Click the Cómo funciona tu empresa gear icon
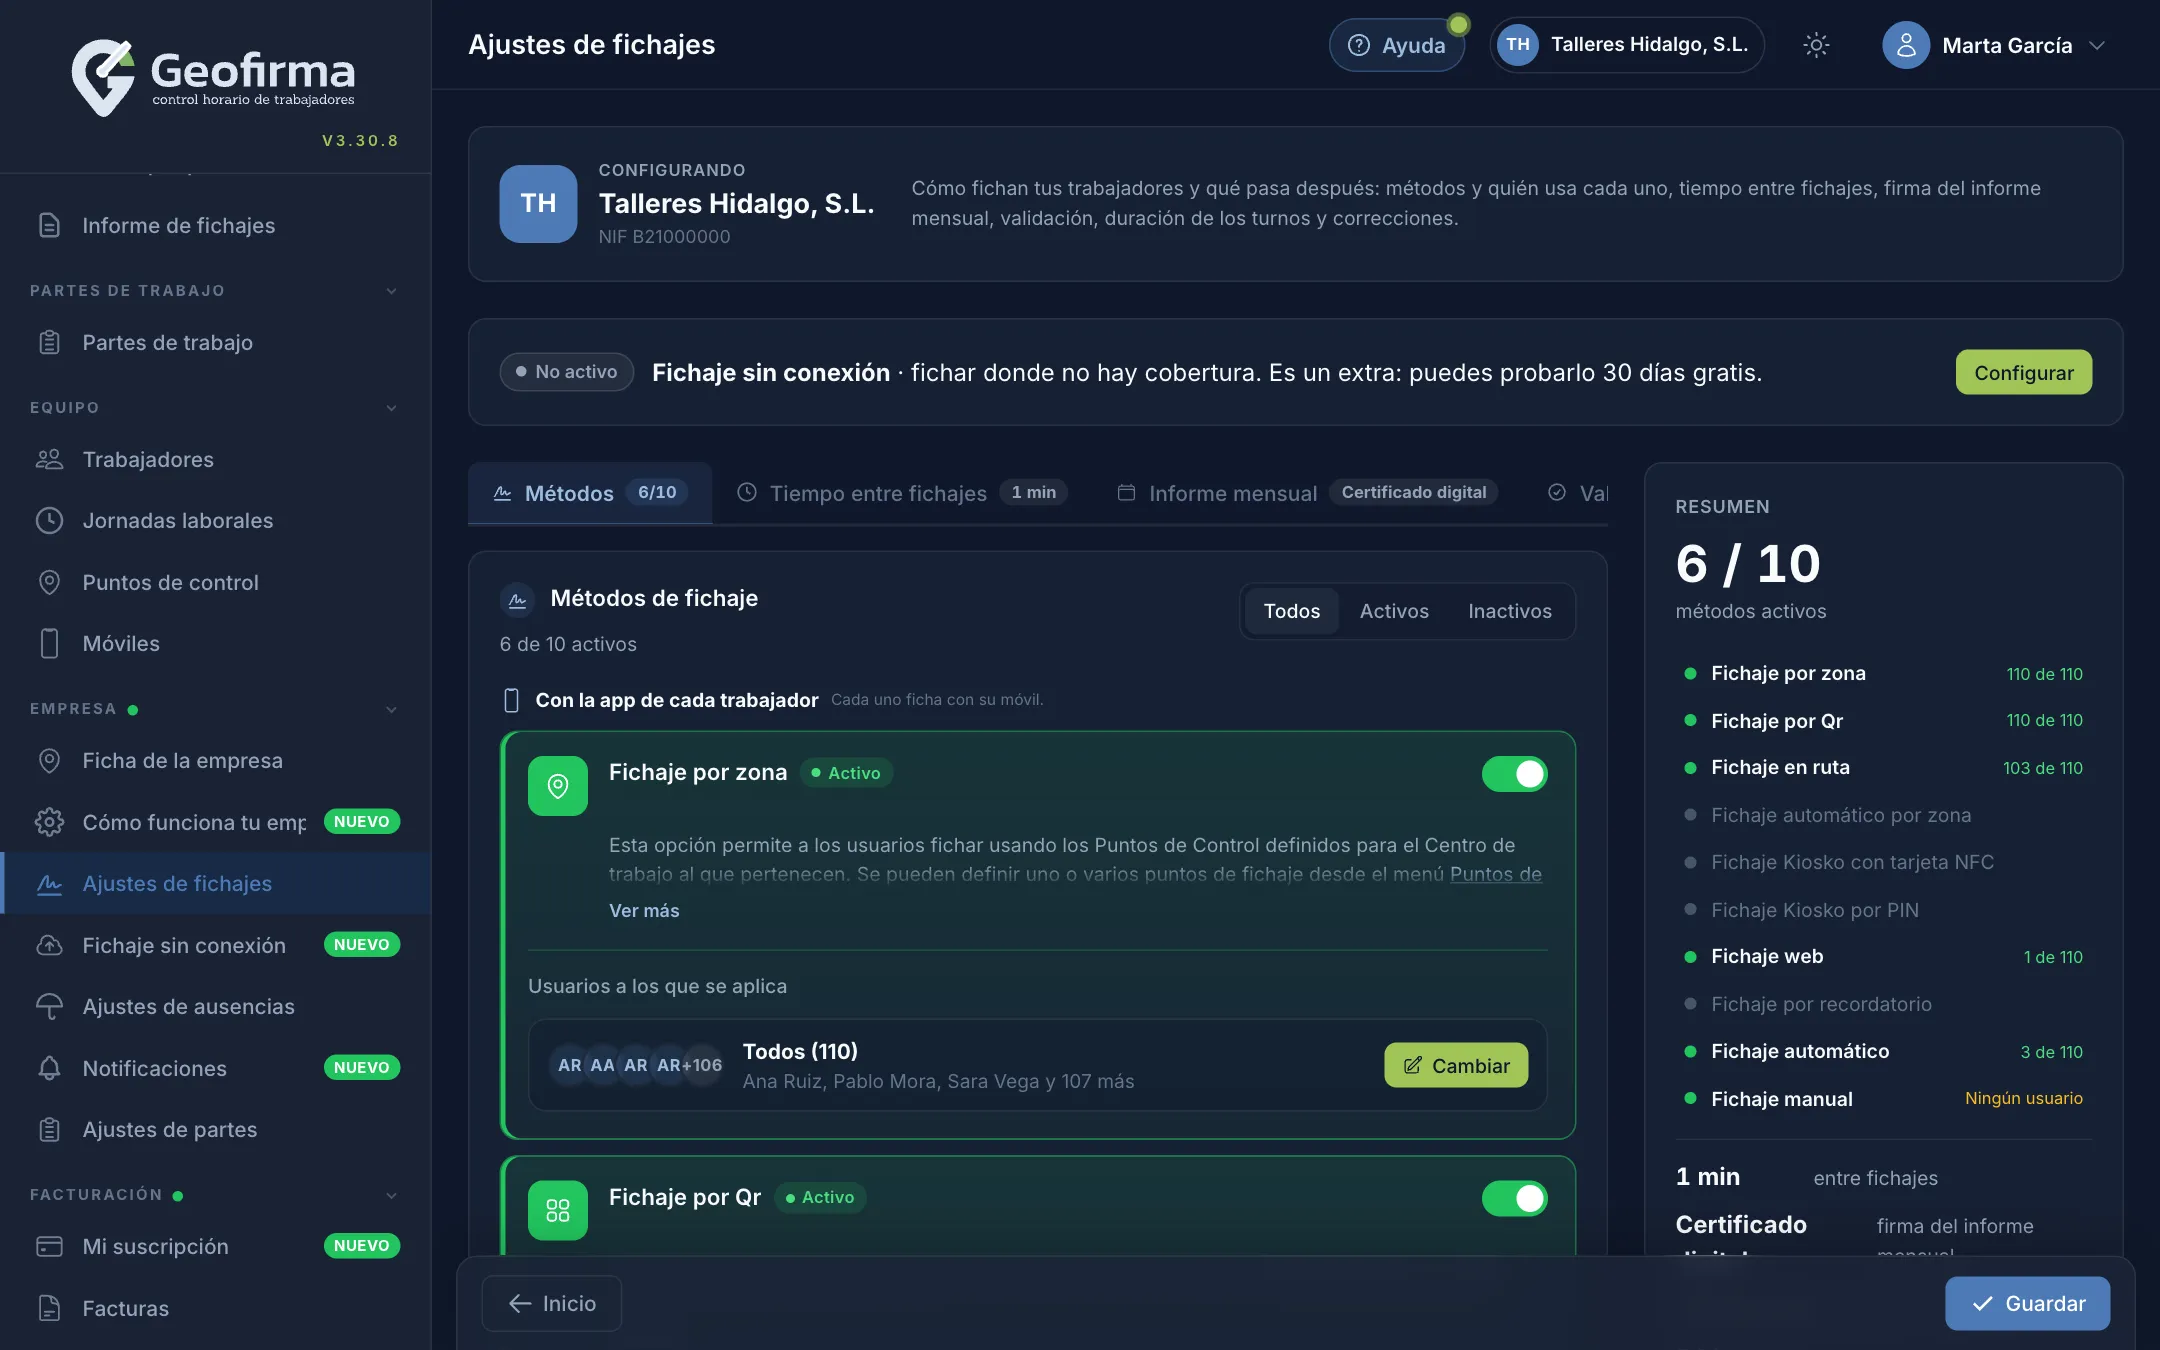This screenshot has width=2160, height=1350. pyautogui.click(x=49, y=822)
